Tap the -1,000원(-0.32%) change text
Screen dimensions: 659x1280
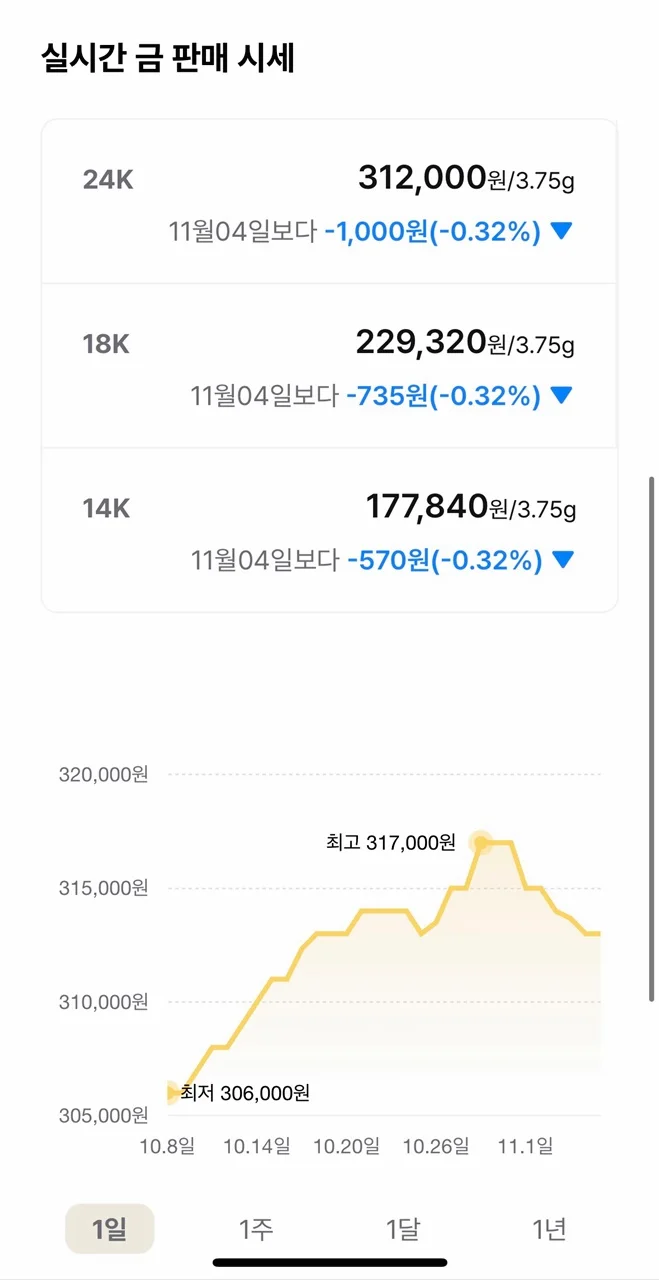[x=432, y=232]
